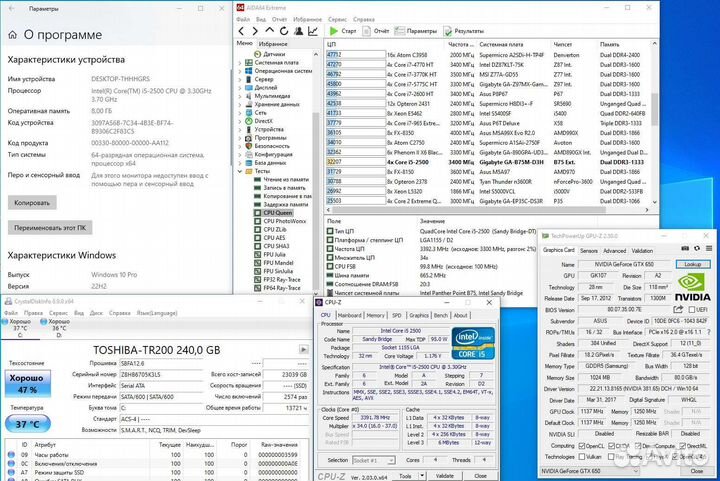Click the next disk arrow in CrystalDiskInfo
720x481 pixels.
[x=304, y=350]
